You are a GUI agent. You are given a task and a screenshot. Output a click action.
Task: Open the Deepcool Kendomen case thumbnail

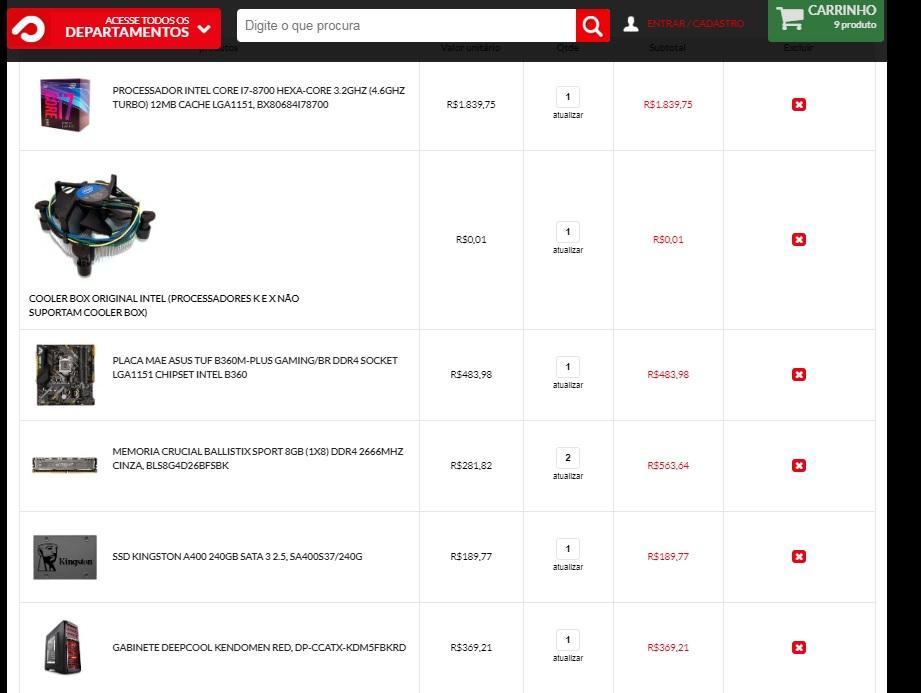(x=63, y=647)
